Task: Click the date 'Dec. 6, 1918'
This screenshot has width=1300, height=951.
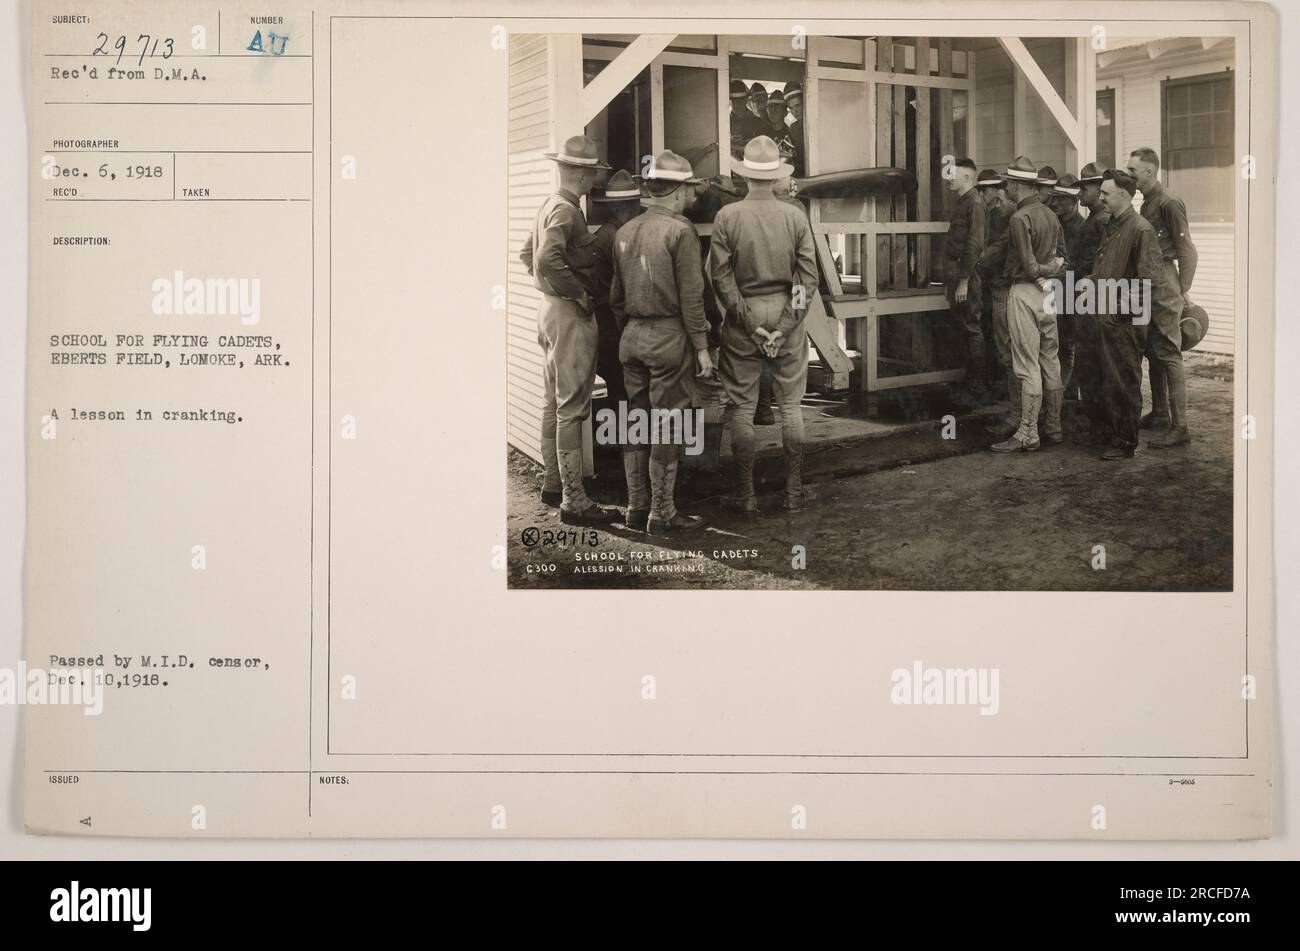Action: pyautogui.click(x=107, y=170)
